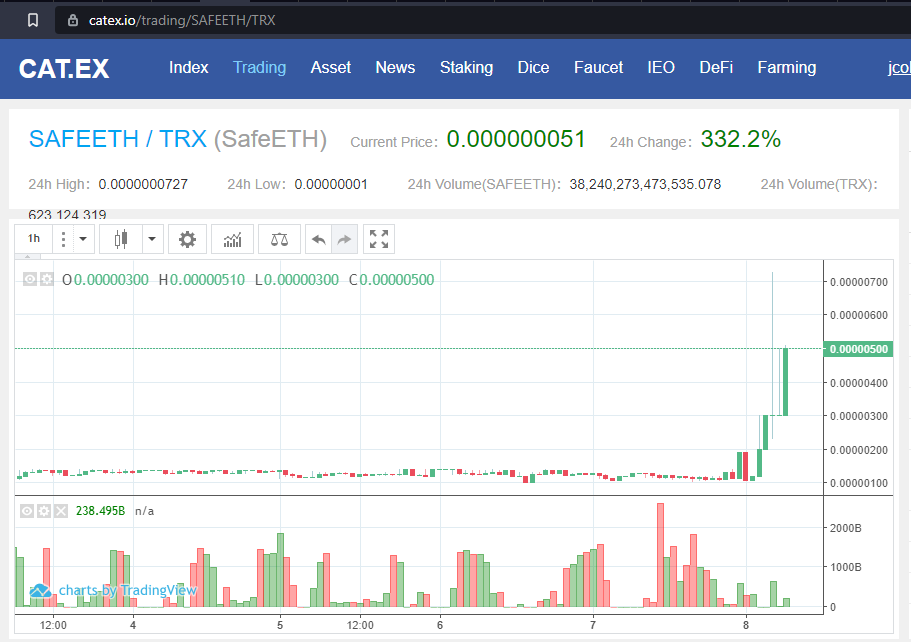The height and width of the screenshot is (642, 911).
Task: Open volume indicator settings gear
Action: pos(44,511)
